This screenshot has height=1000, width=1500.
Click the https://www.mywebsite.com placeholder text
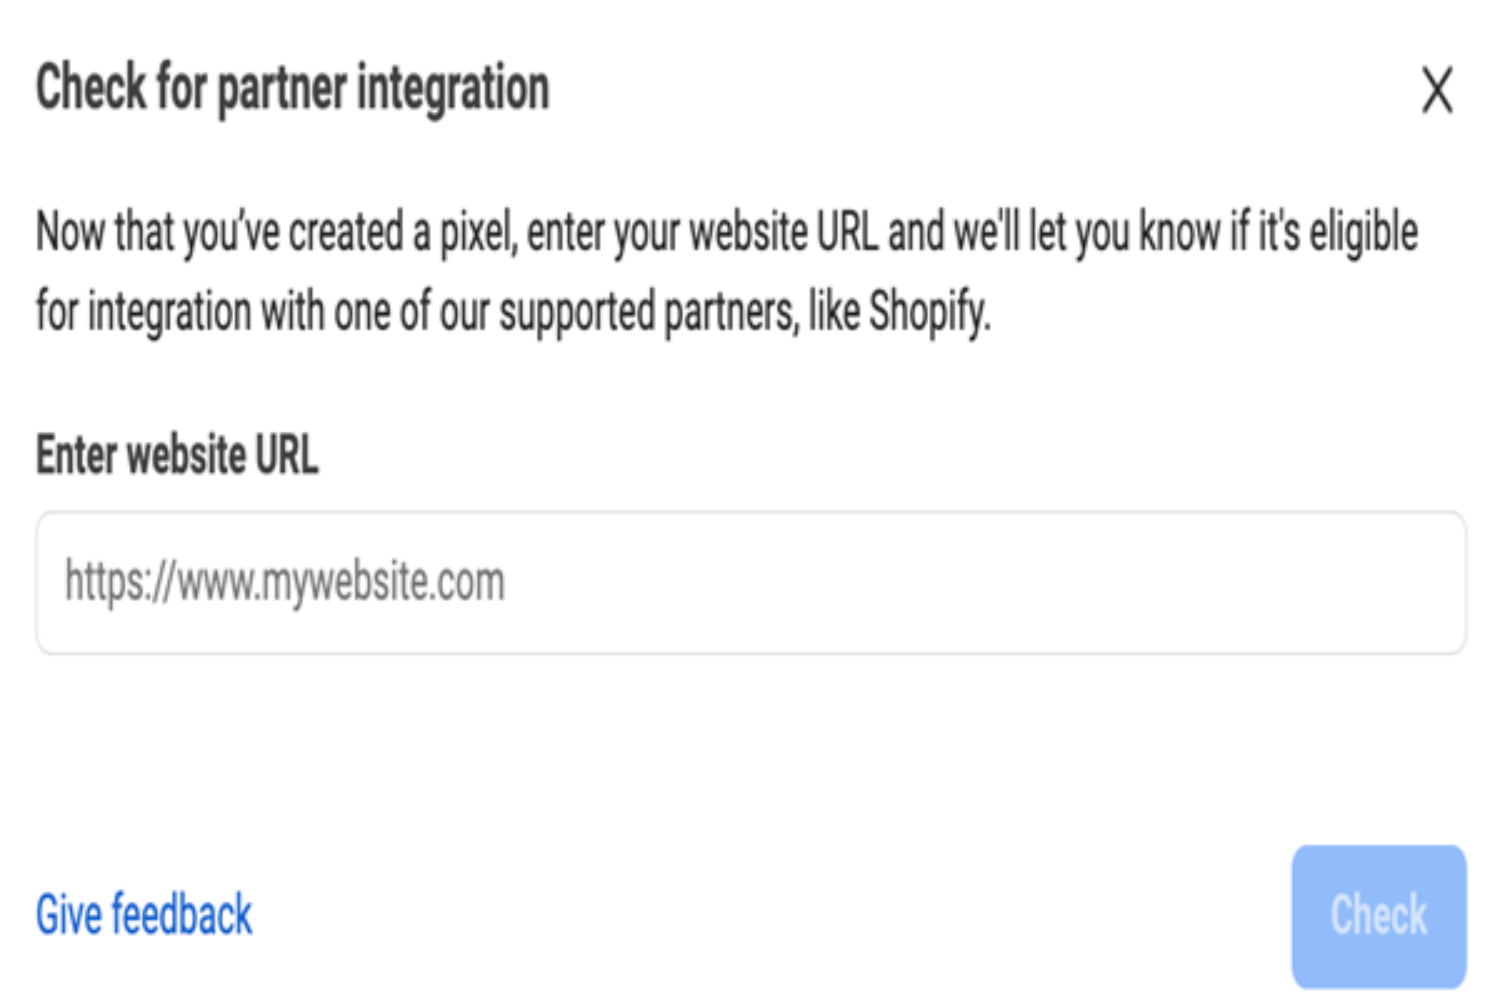click(x=285, y=583)
